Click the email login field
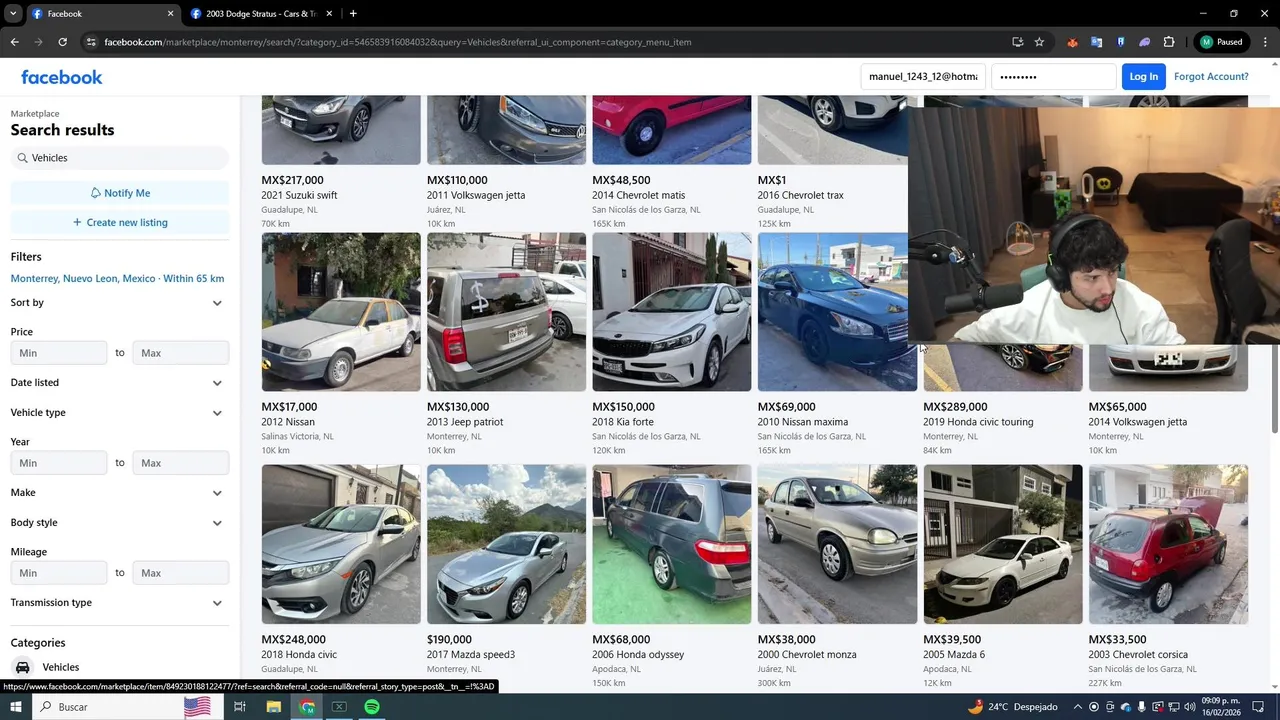The width and height of the screenshot is (1280, 720). 923,77
